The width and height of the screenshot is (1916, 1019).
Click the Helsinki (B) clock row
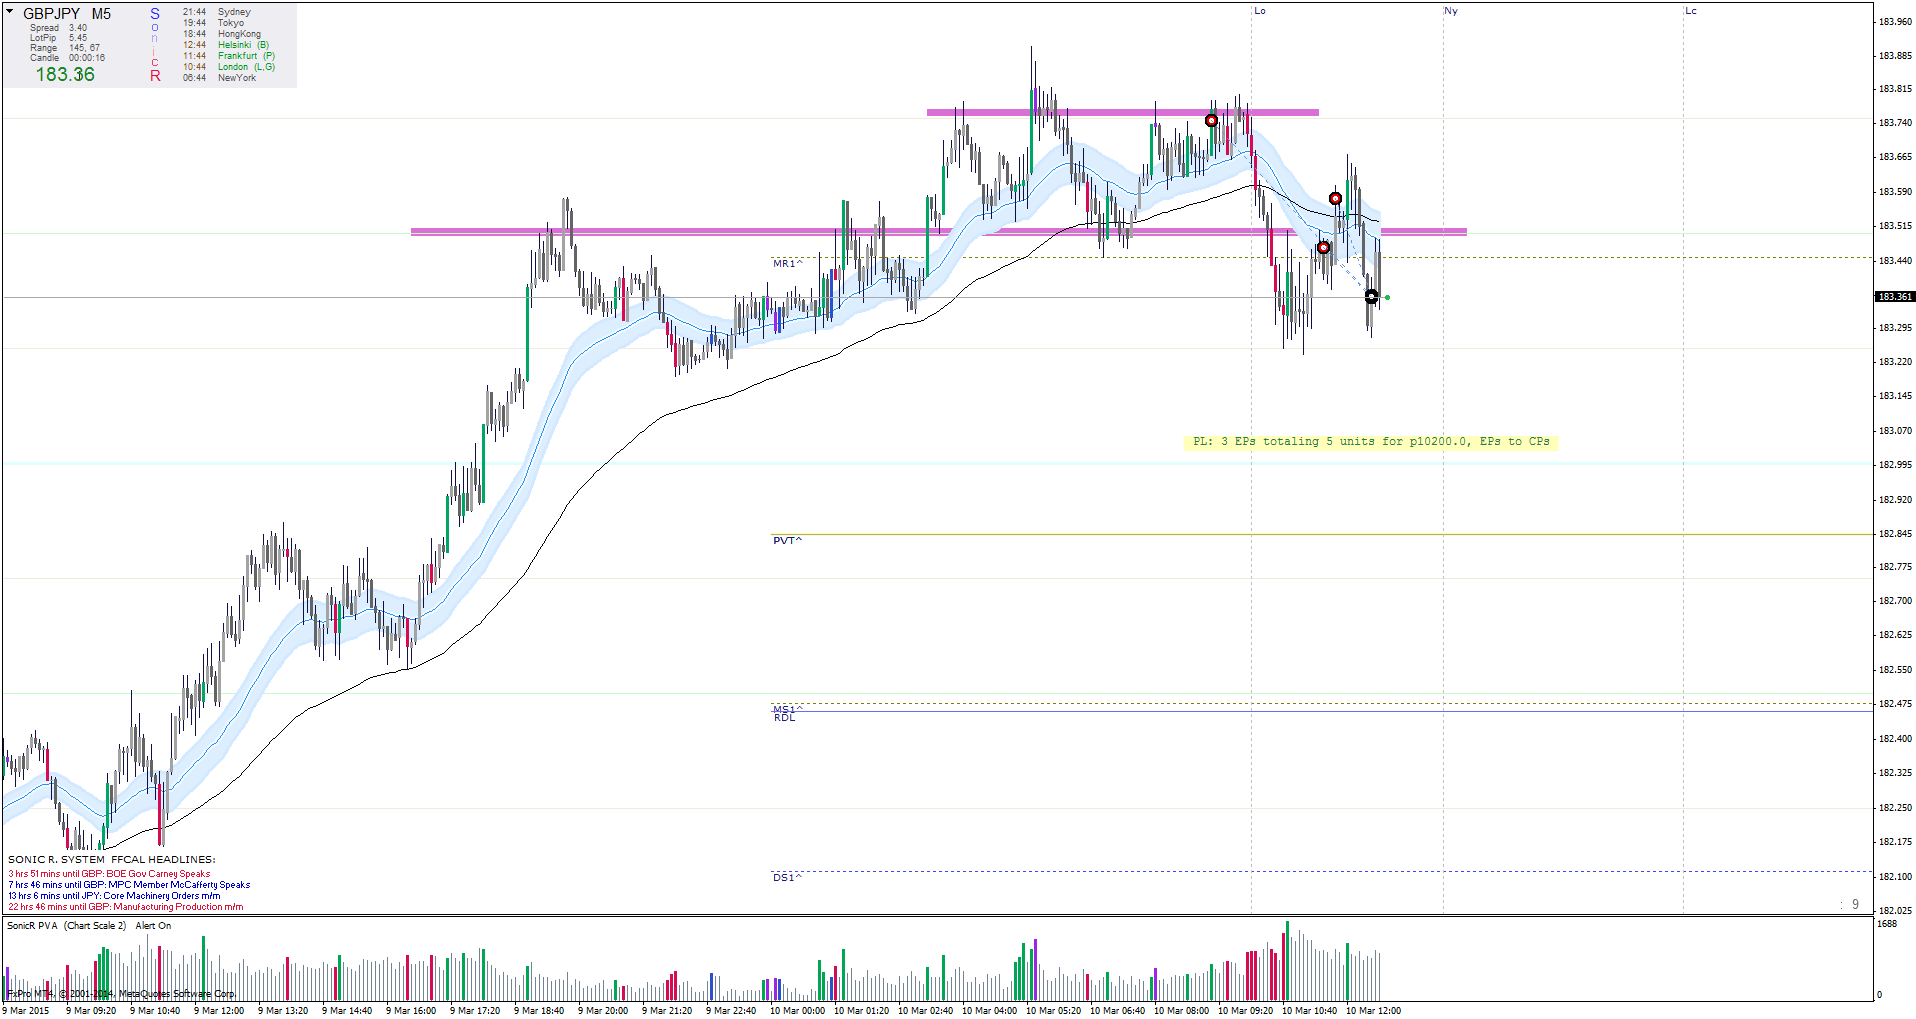226,45
